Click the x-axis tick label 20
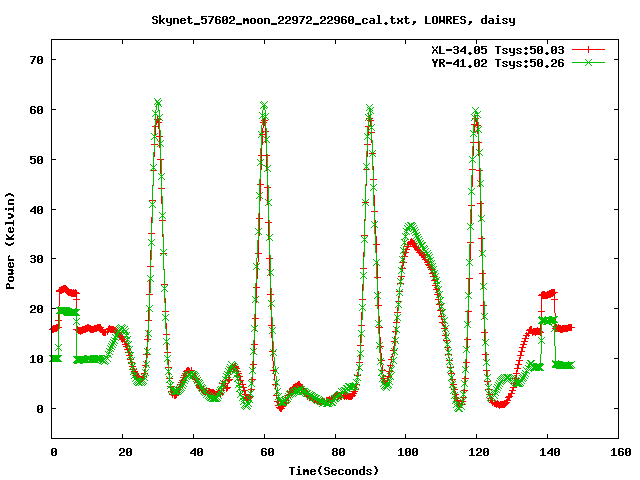Image resolution: width=640 pixels, height=480 pixels. (x=125, y=452)
